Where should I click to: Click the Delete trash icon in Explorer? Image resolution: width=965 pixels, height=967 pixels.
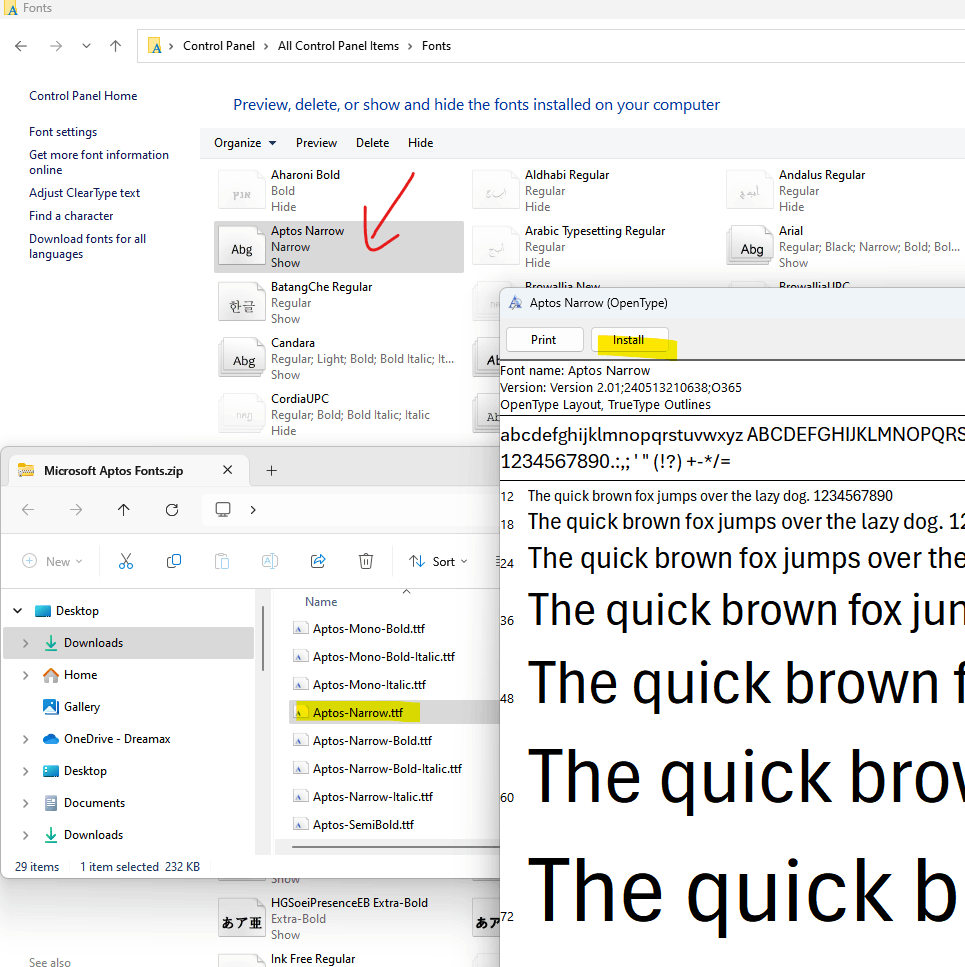click(x=366, y=561)
